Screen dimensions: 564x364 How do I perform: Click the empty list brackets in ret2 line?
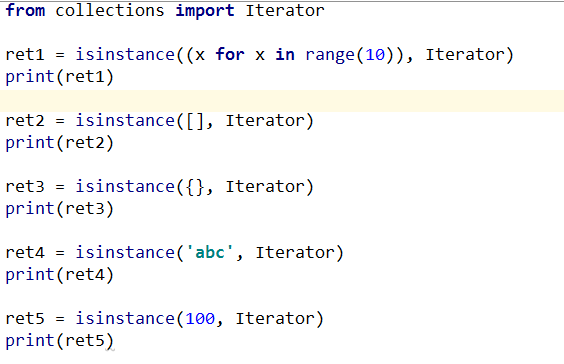(x=195, y=121)
